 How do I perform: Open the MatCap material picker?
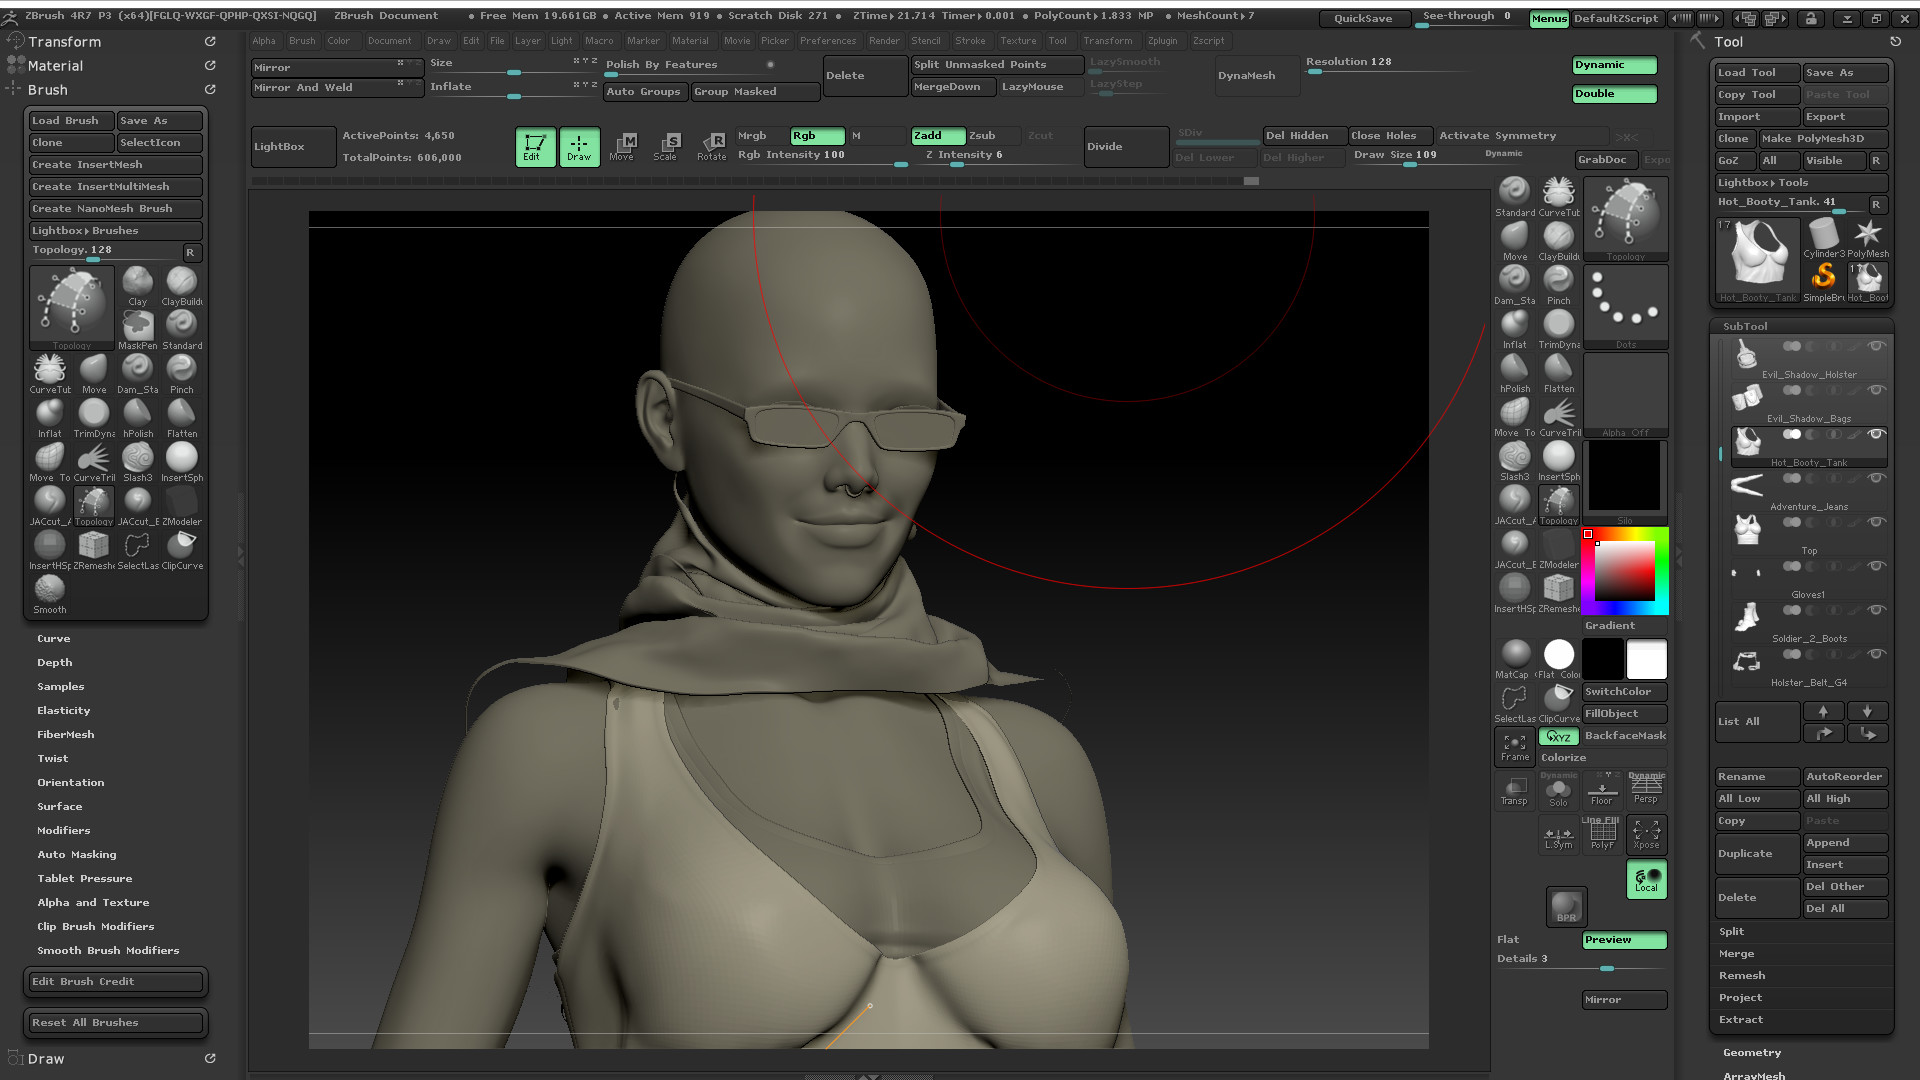[1515, 660]
